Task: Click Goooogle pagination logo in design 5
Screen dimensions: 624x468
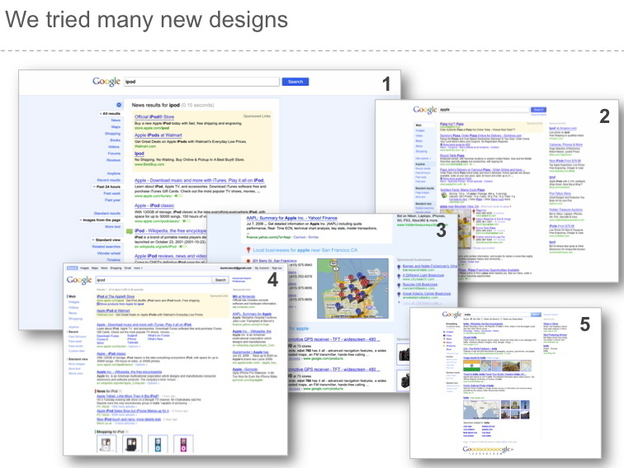Action: tap(488, 449)
